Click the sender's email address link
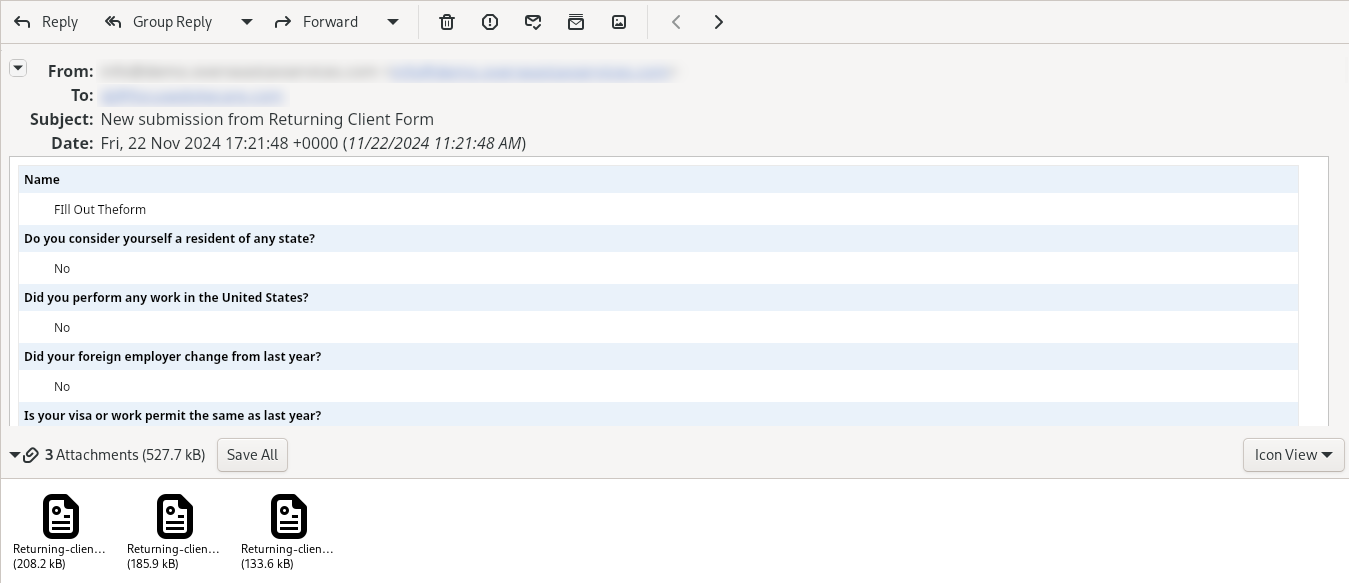The image size is (1349, 583). [531, 72]
